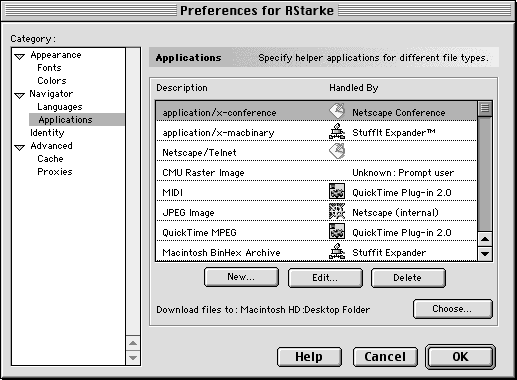Open the Colors preferences
The width and height of the screenshot is (517, 380).
pos(52,81)
